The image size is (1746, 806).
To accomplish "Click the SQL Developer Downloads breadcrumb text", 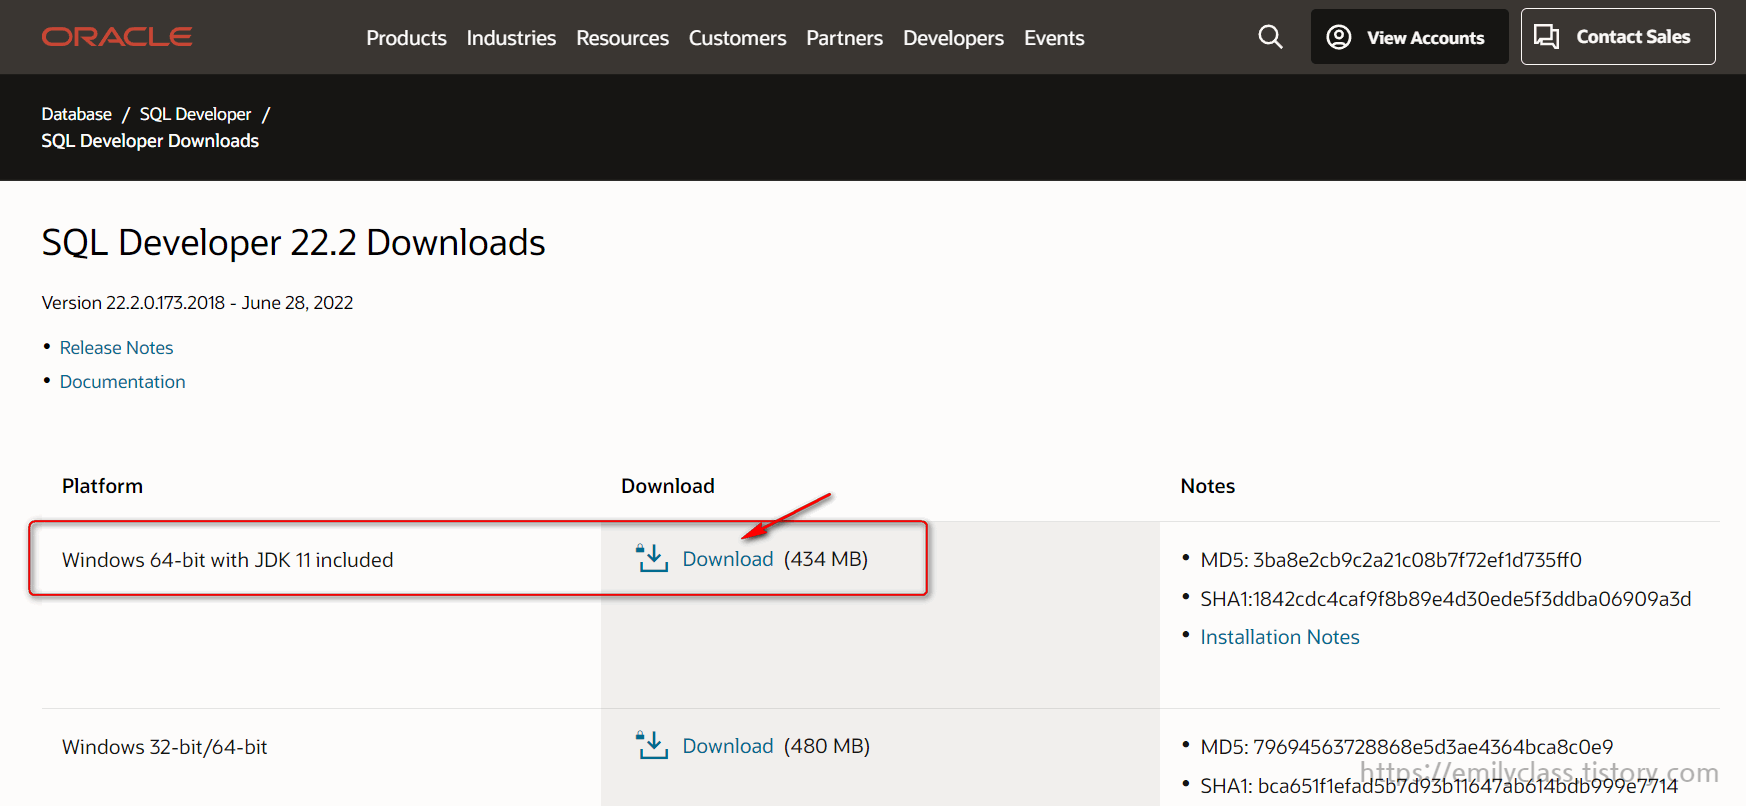I will (150, 141).
